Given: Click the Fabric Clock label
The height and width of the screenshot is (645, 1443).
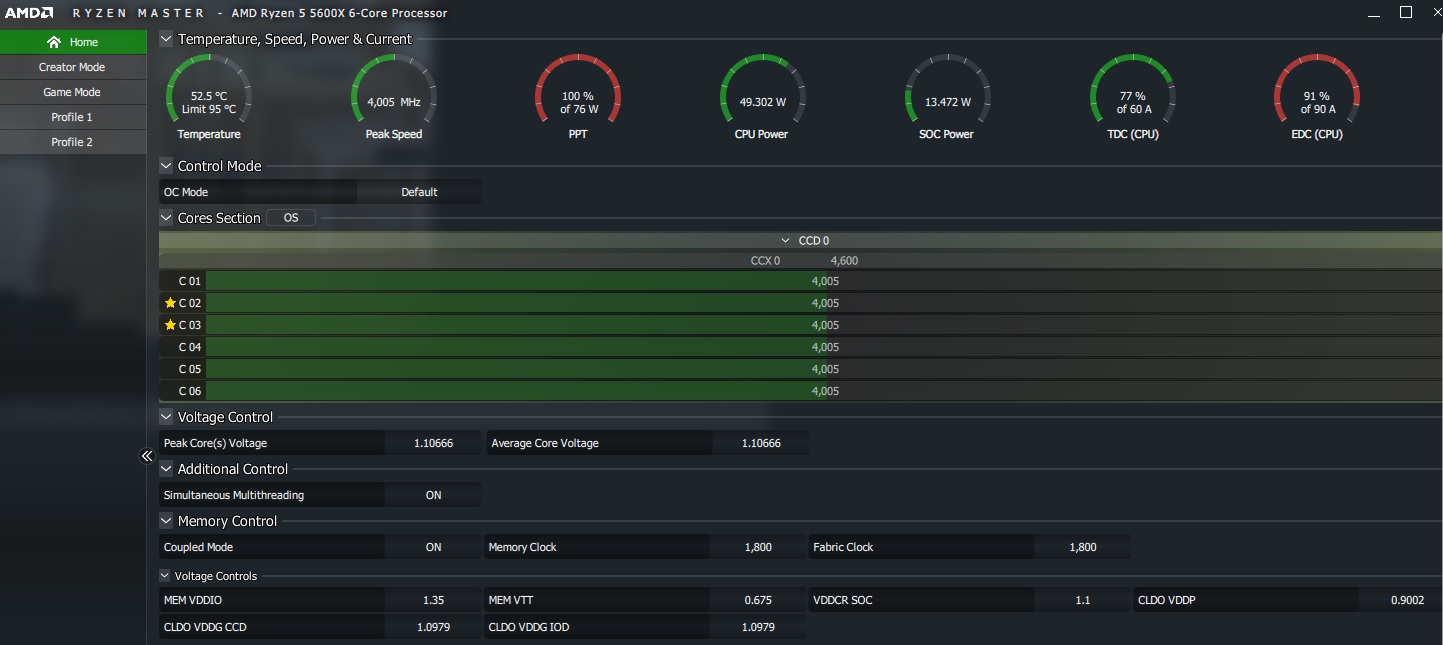Looking at the screenshot, I should (x=843, y=547).
